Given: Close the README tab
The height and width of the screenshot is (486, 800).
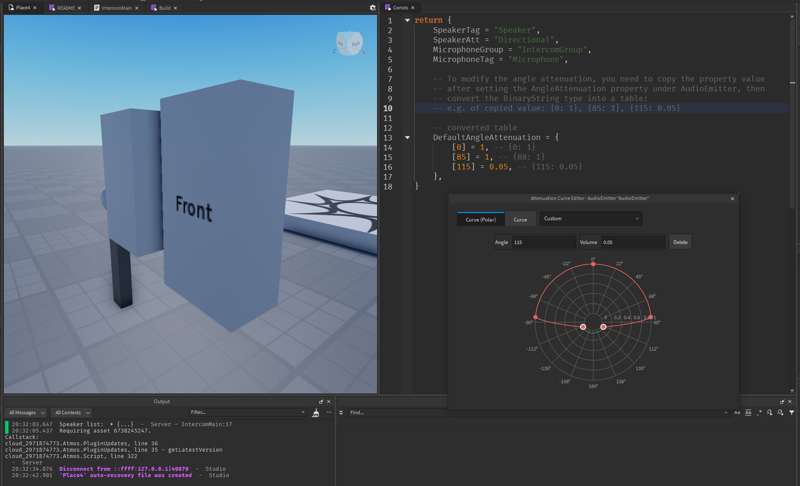Looking at the screenshot, I should coord(80,8).
